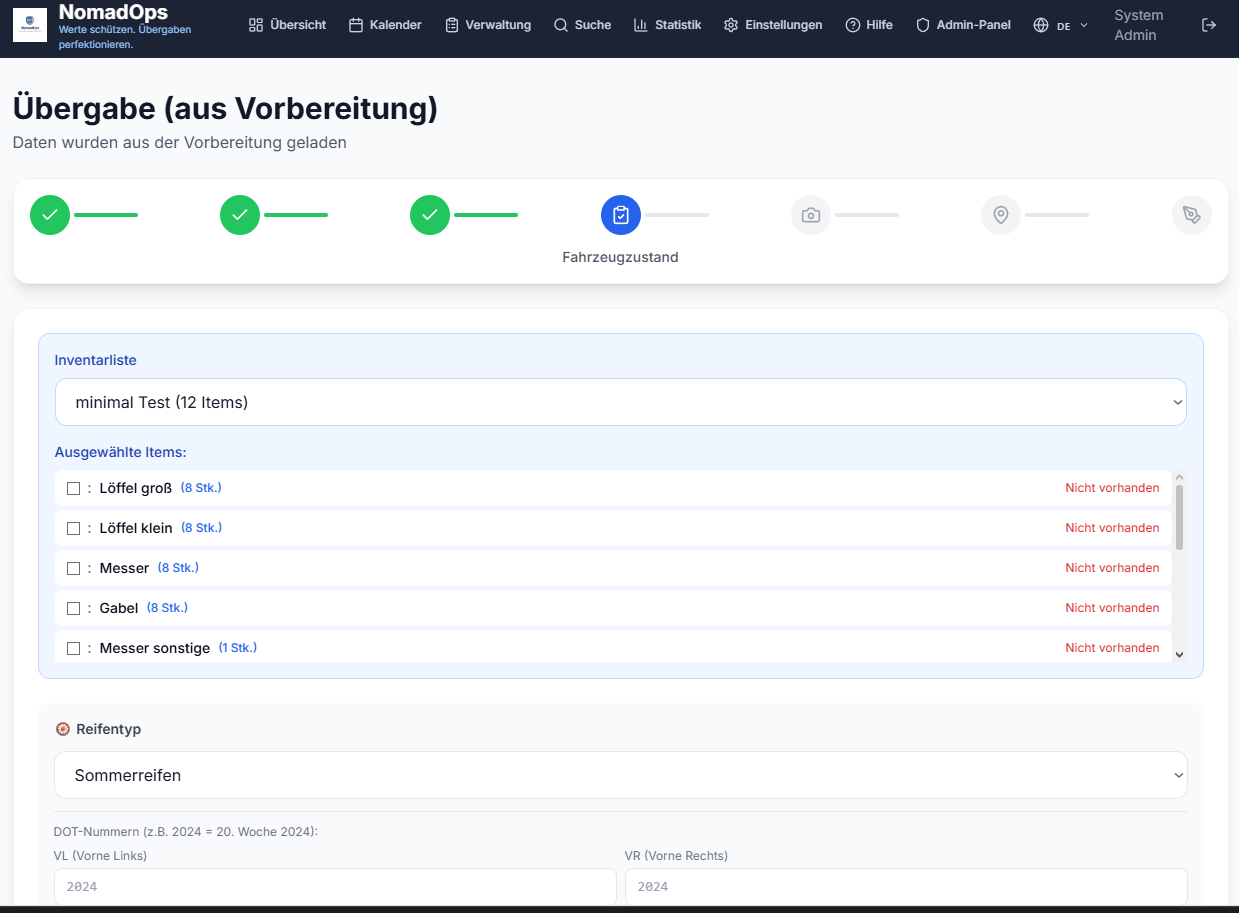
Task: Open the Admin-Panel menu item
Action: (x=963, y=25)
